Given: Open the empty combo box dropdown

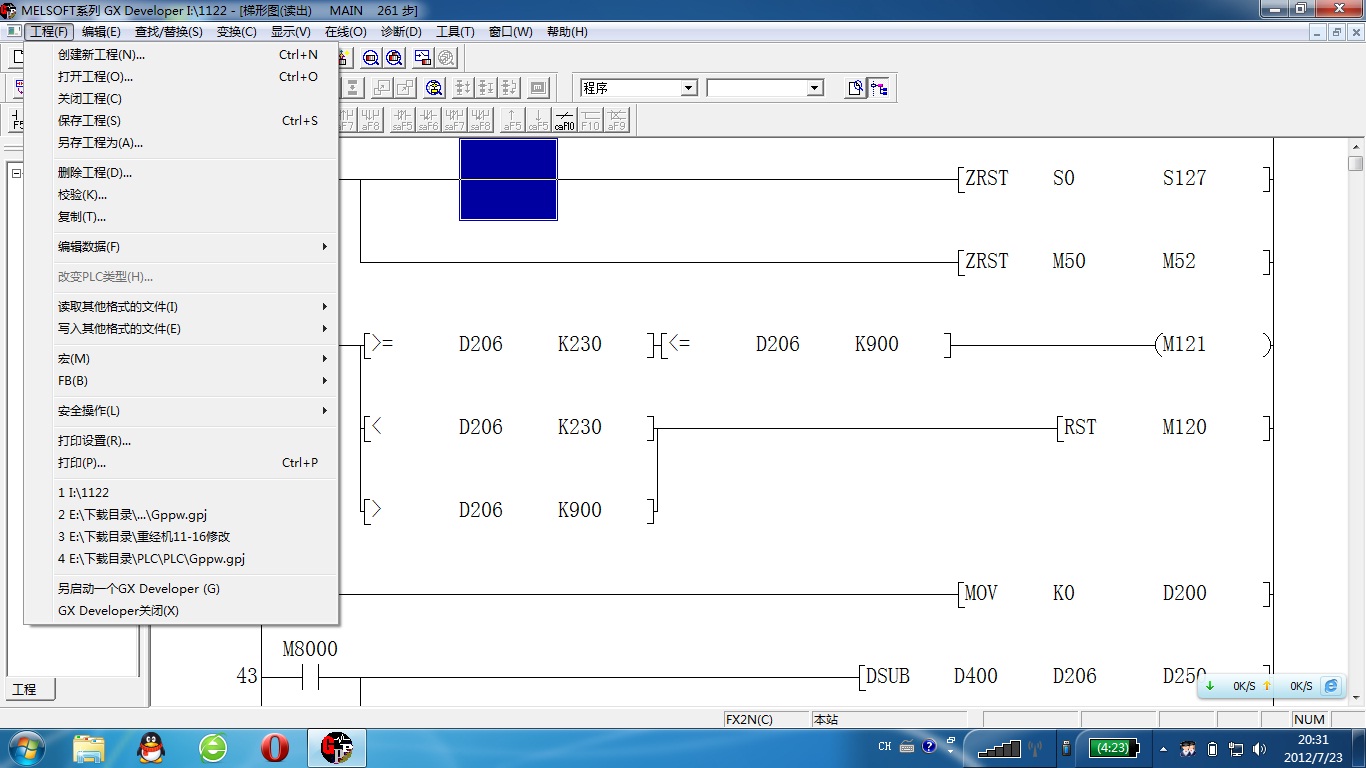Looking at the screenshot, I should pos(814,88).
